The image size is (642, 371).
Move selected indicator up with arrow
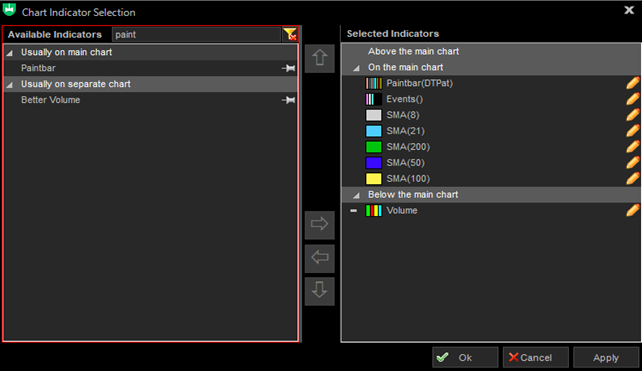click(x=320, y=58)
